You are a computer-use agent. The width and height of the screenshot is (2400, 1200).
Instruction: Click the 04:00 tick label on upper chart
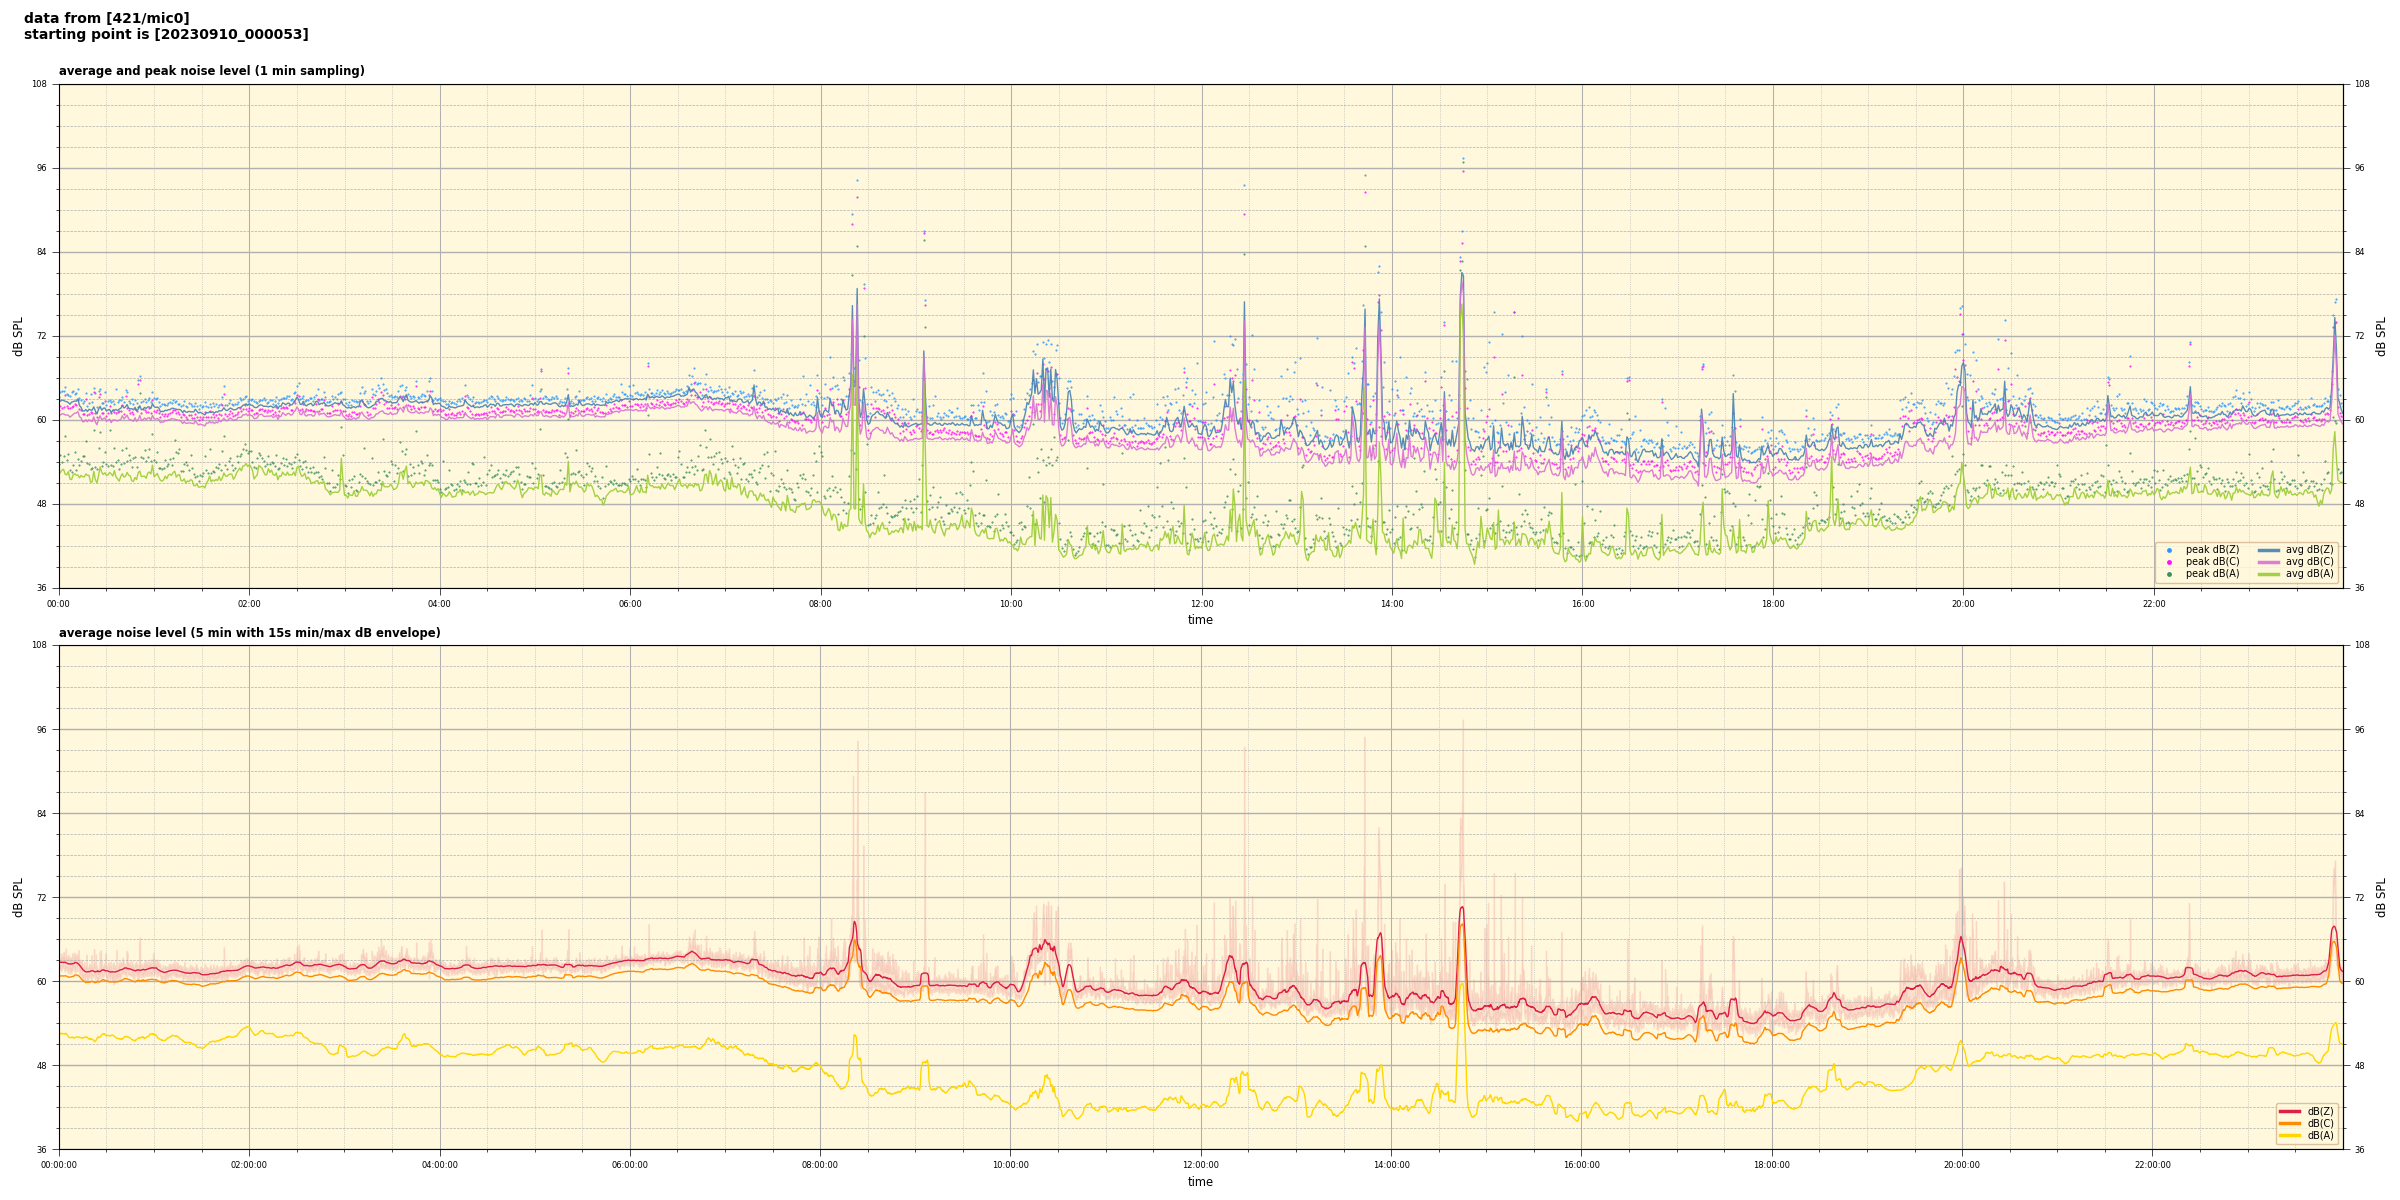(439, 604)
